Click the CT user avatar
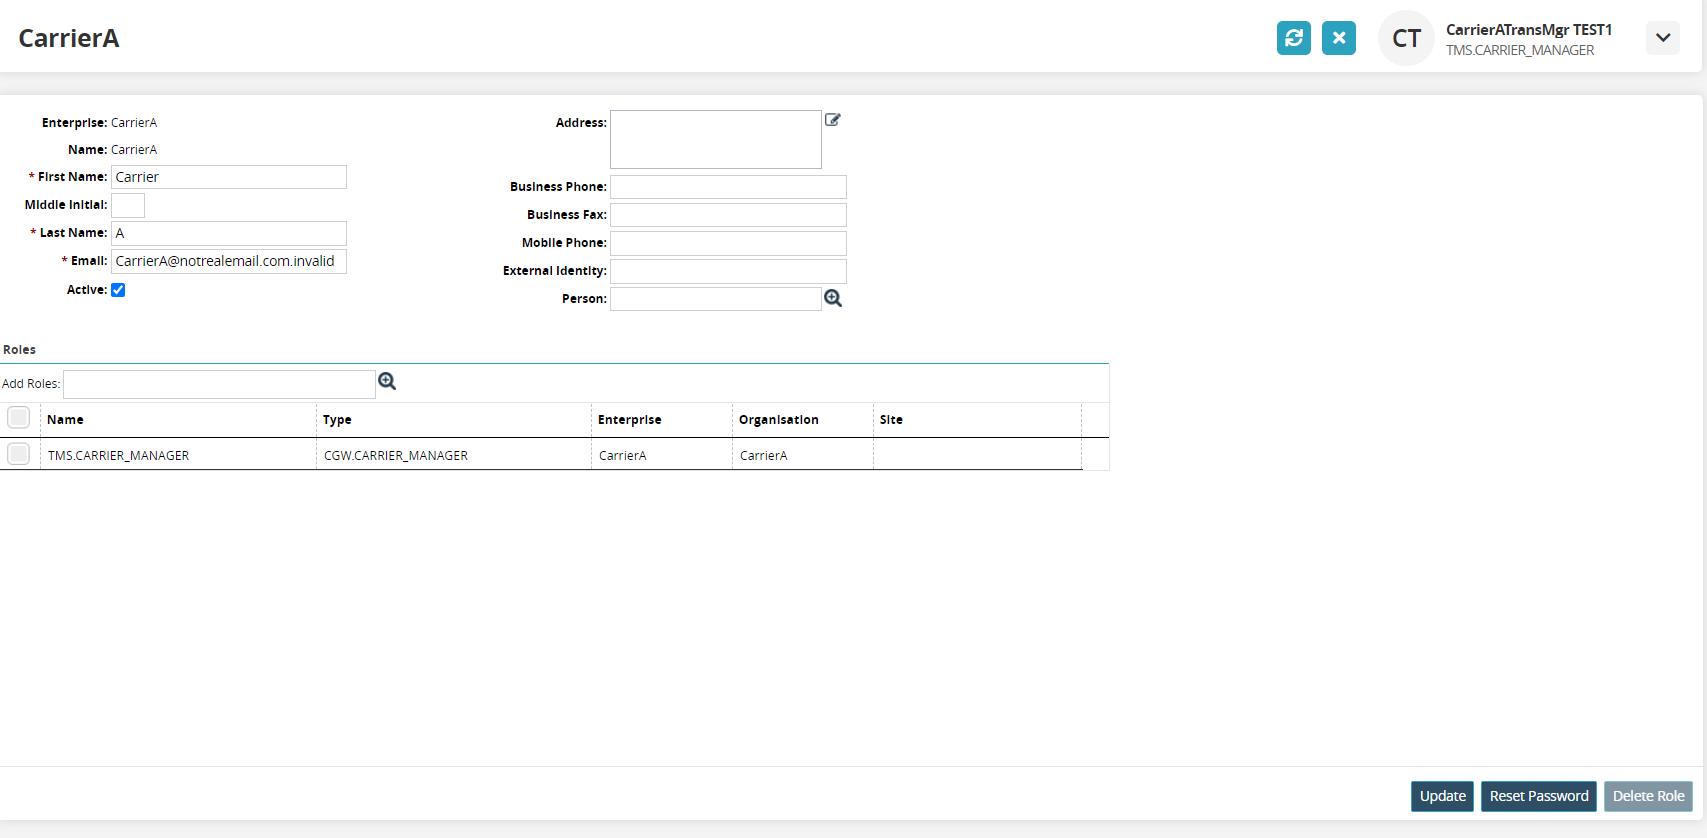Screen dimensions: 1707x838 (x=1406, y=38)
